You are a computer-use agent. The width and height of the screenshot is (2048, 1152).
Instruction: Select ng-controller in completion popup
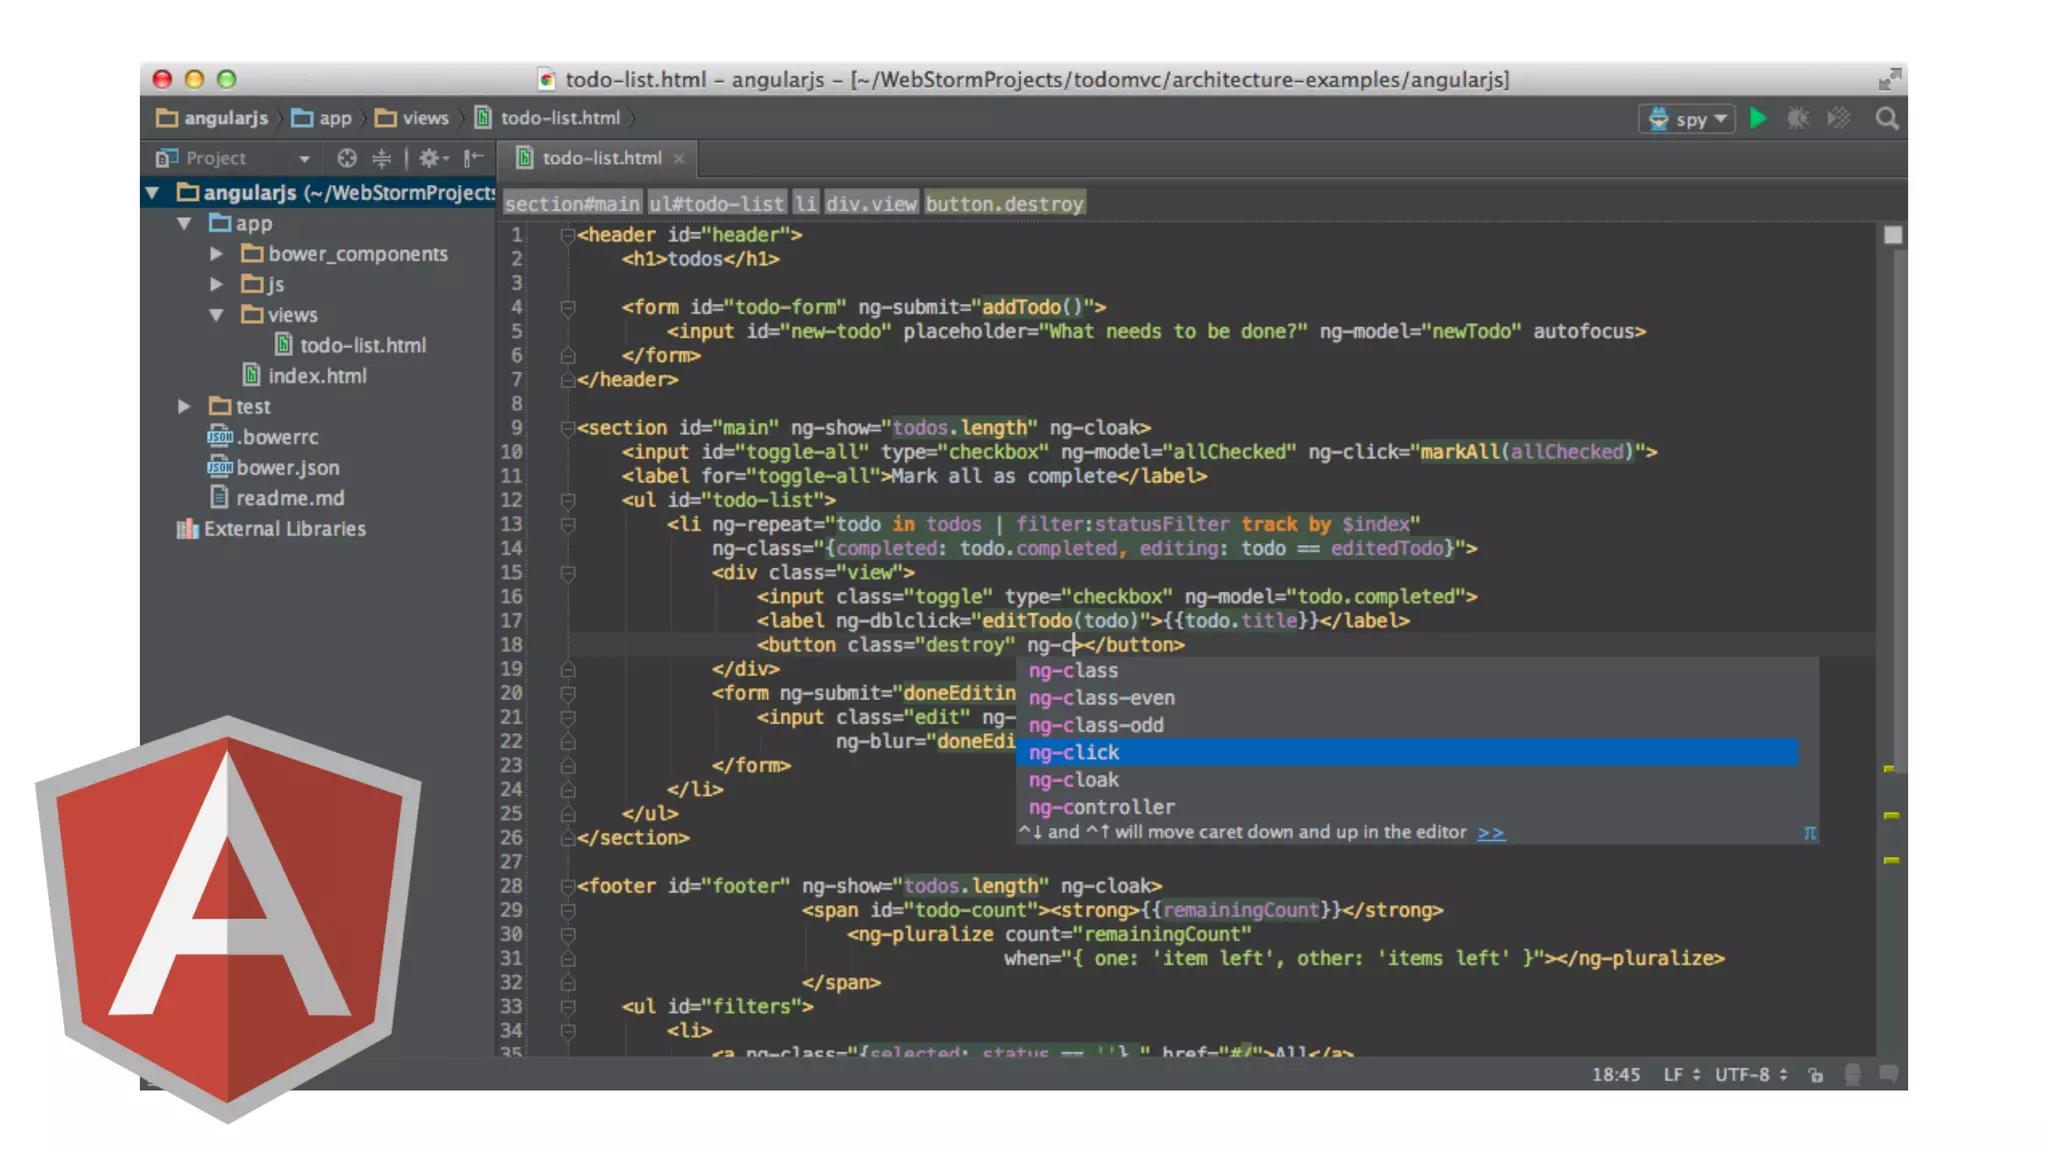click(x=1101, y=807)
